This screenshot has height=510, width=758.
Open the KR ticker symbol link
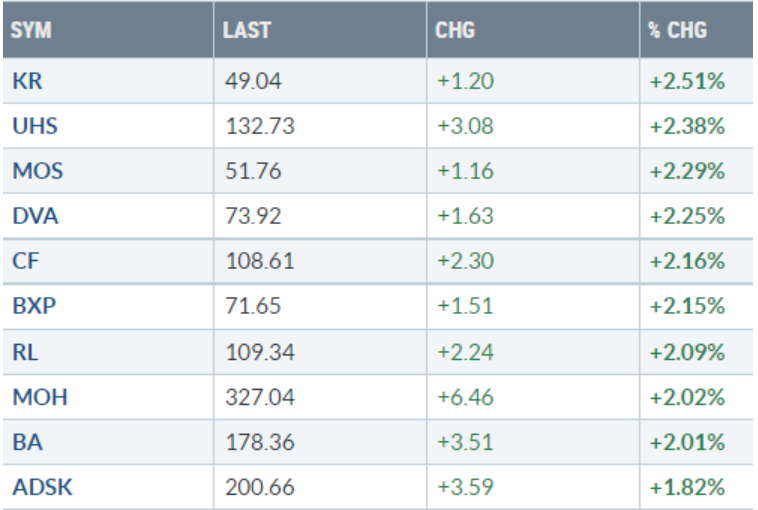coord(27,80)
